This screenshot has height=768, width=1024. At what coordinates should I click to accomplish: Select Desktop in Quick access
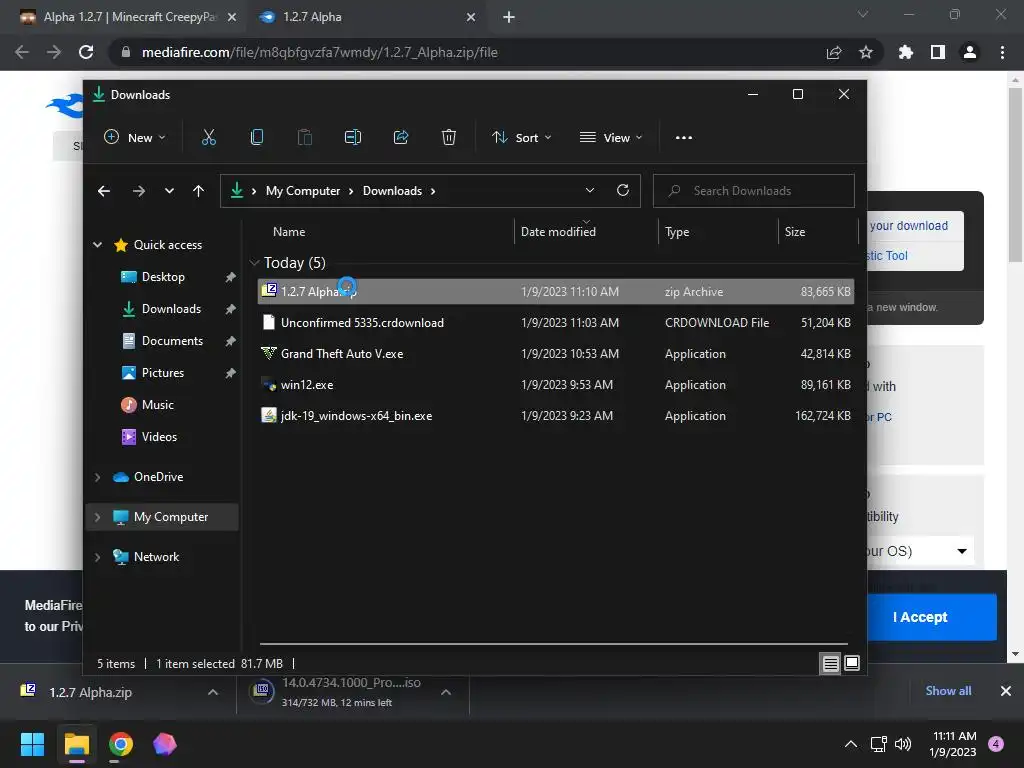[x=163, y=277]
